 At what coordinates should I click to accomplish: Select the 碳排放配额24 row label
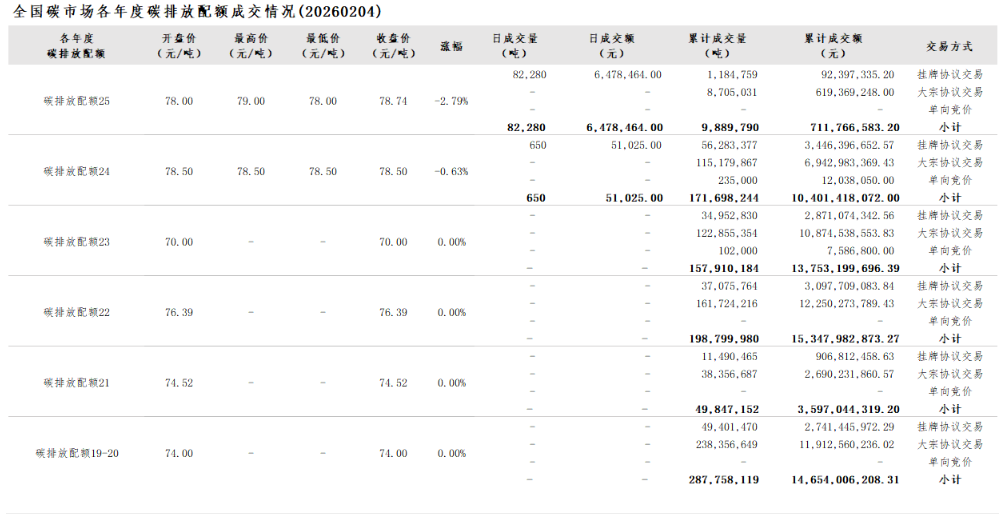(77, 172)
